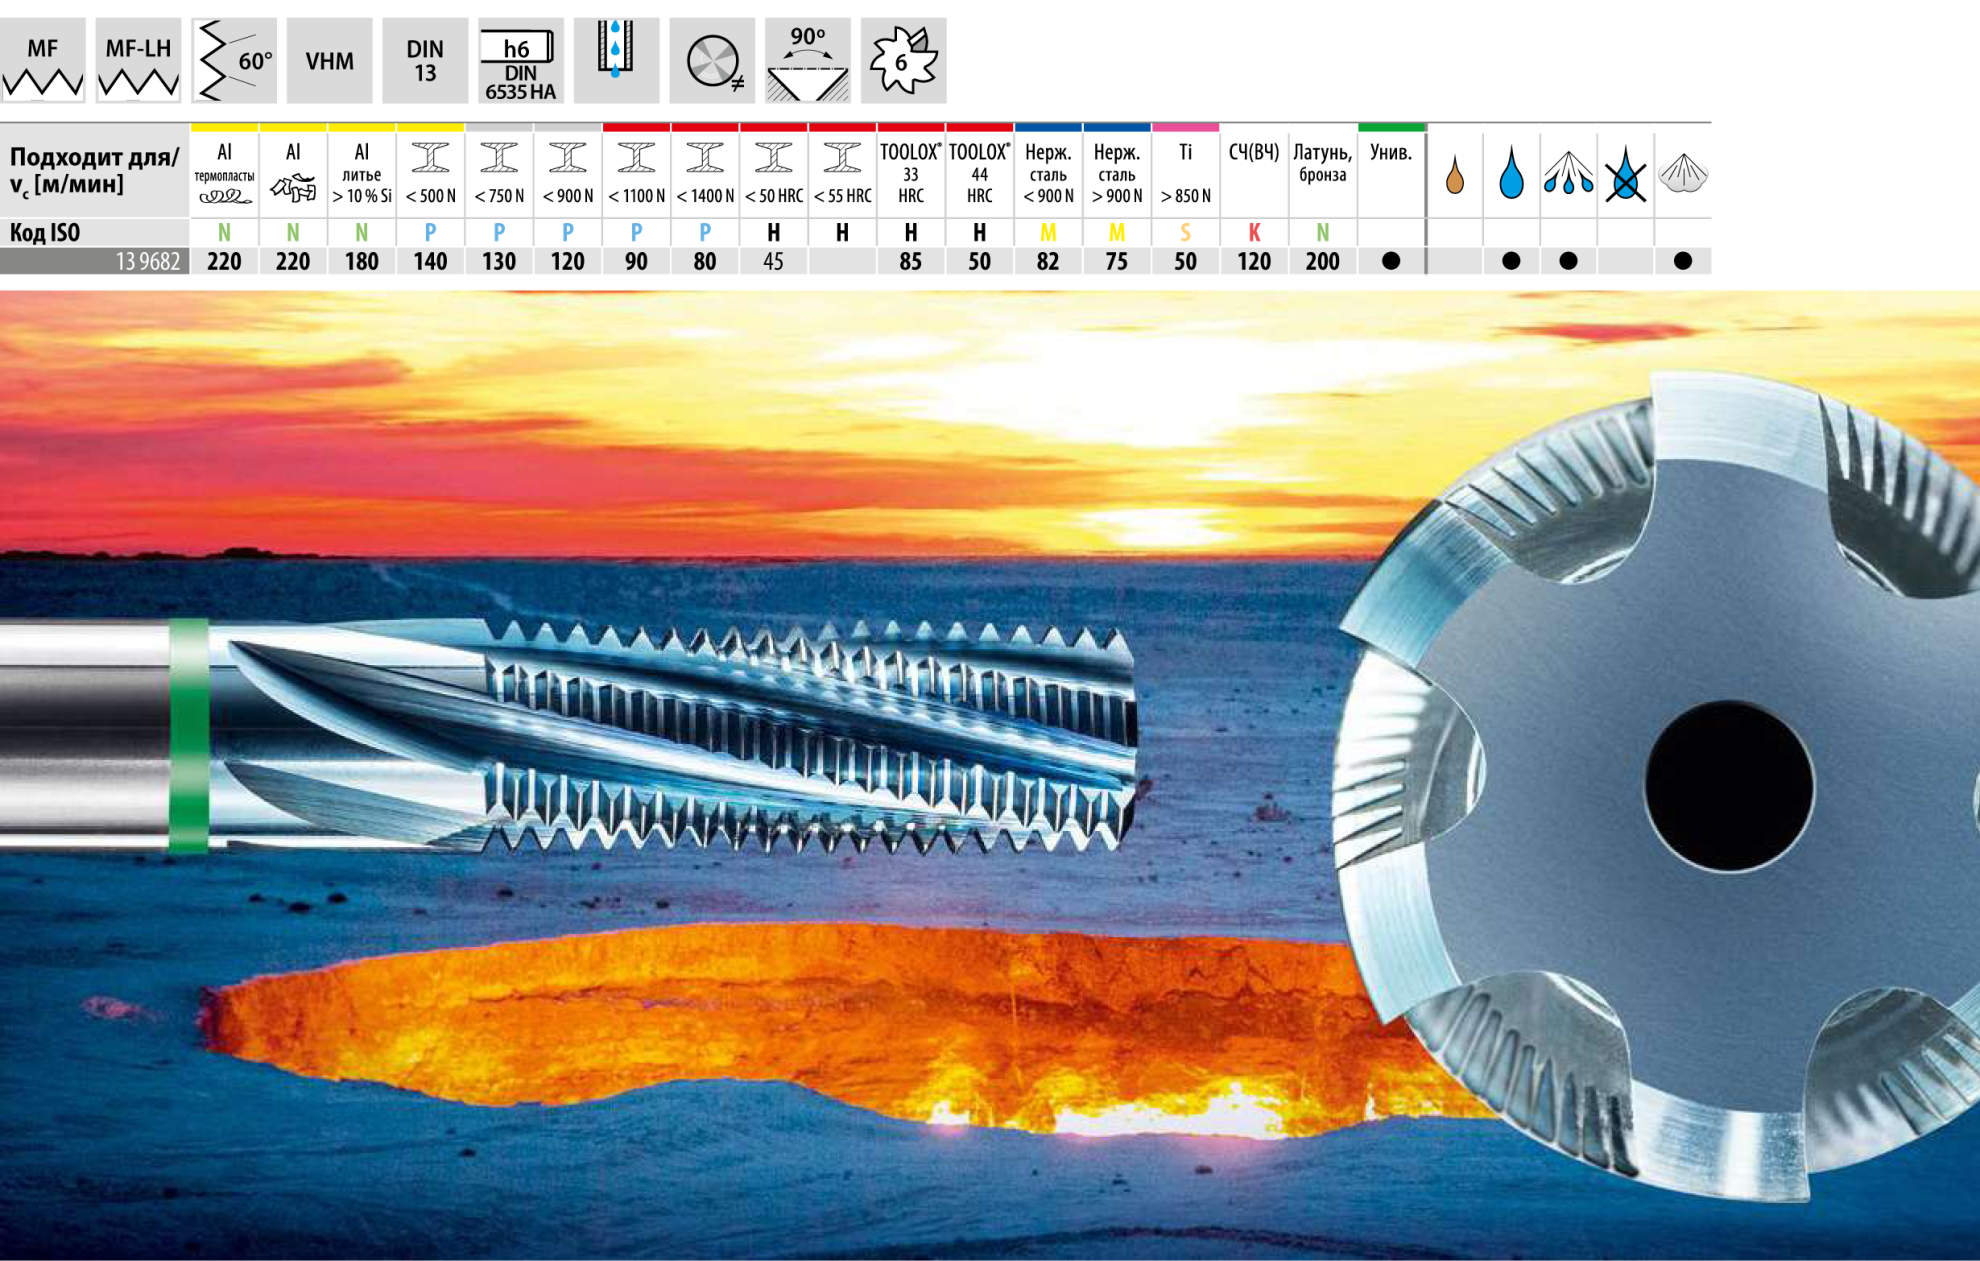Click the MF-LH left-hand thread icon
The image size is (1980, 1261).
(x=138, y=60)
